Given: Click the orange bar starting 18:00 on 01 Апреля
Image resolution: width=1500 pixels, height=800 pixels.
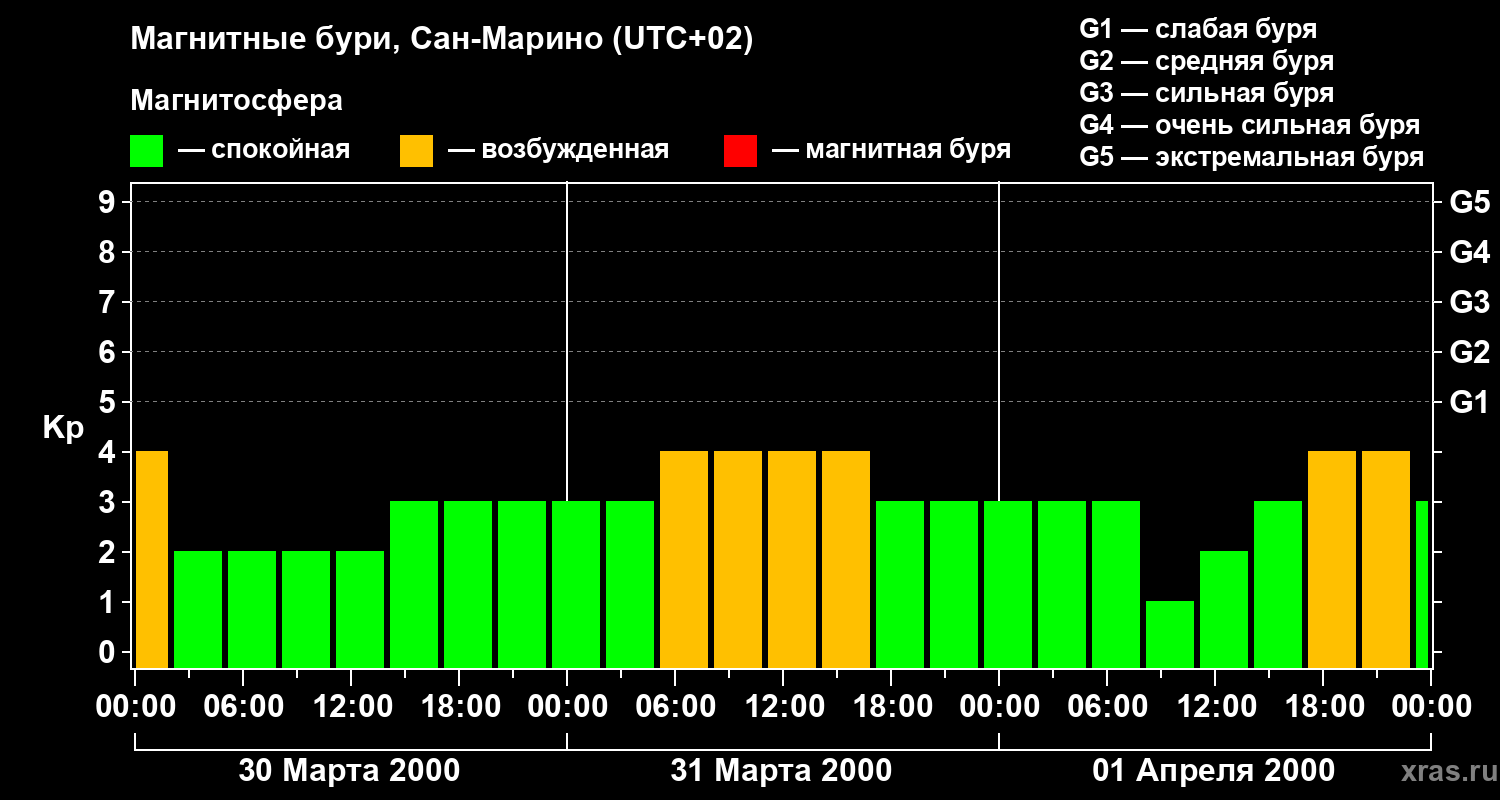Looking at the screenshot, I should pos(1332,559).
